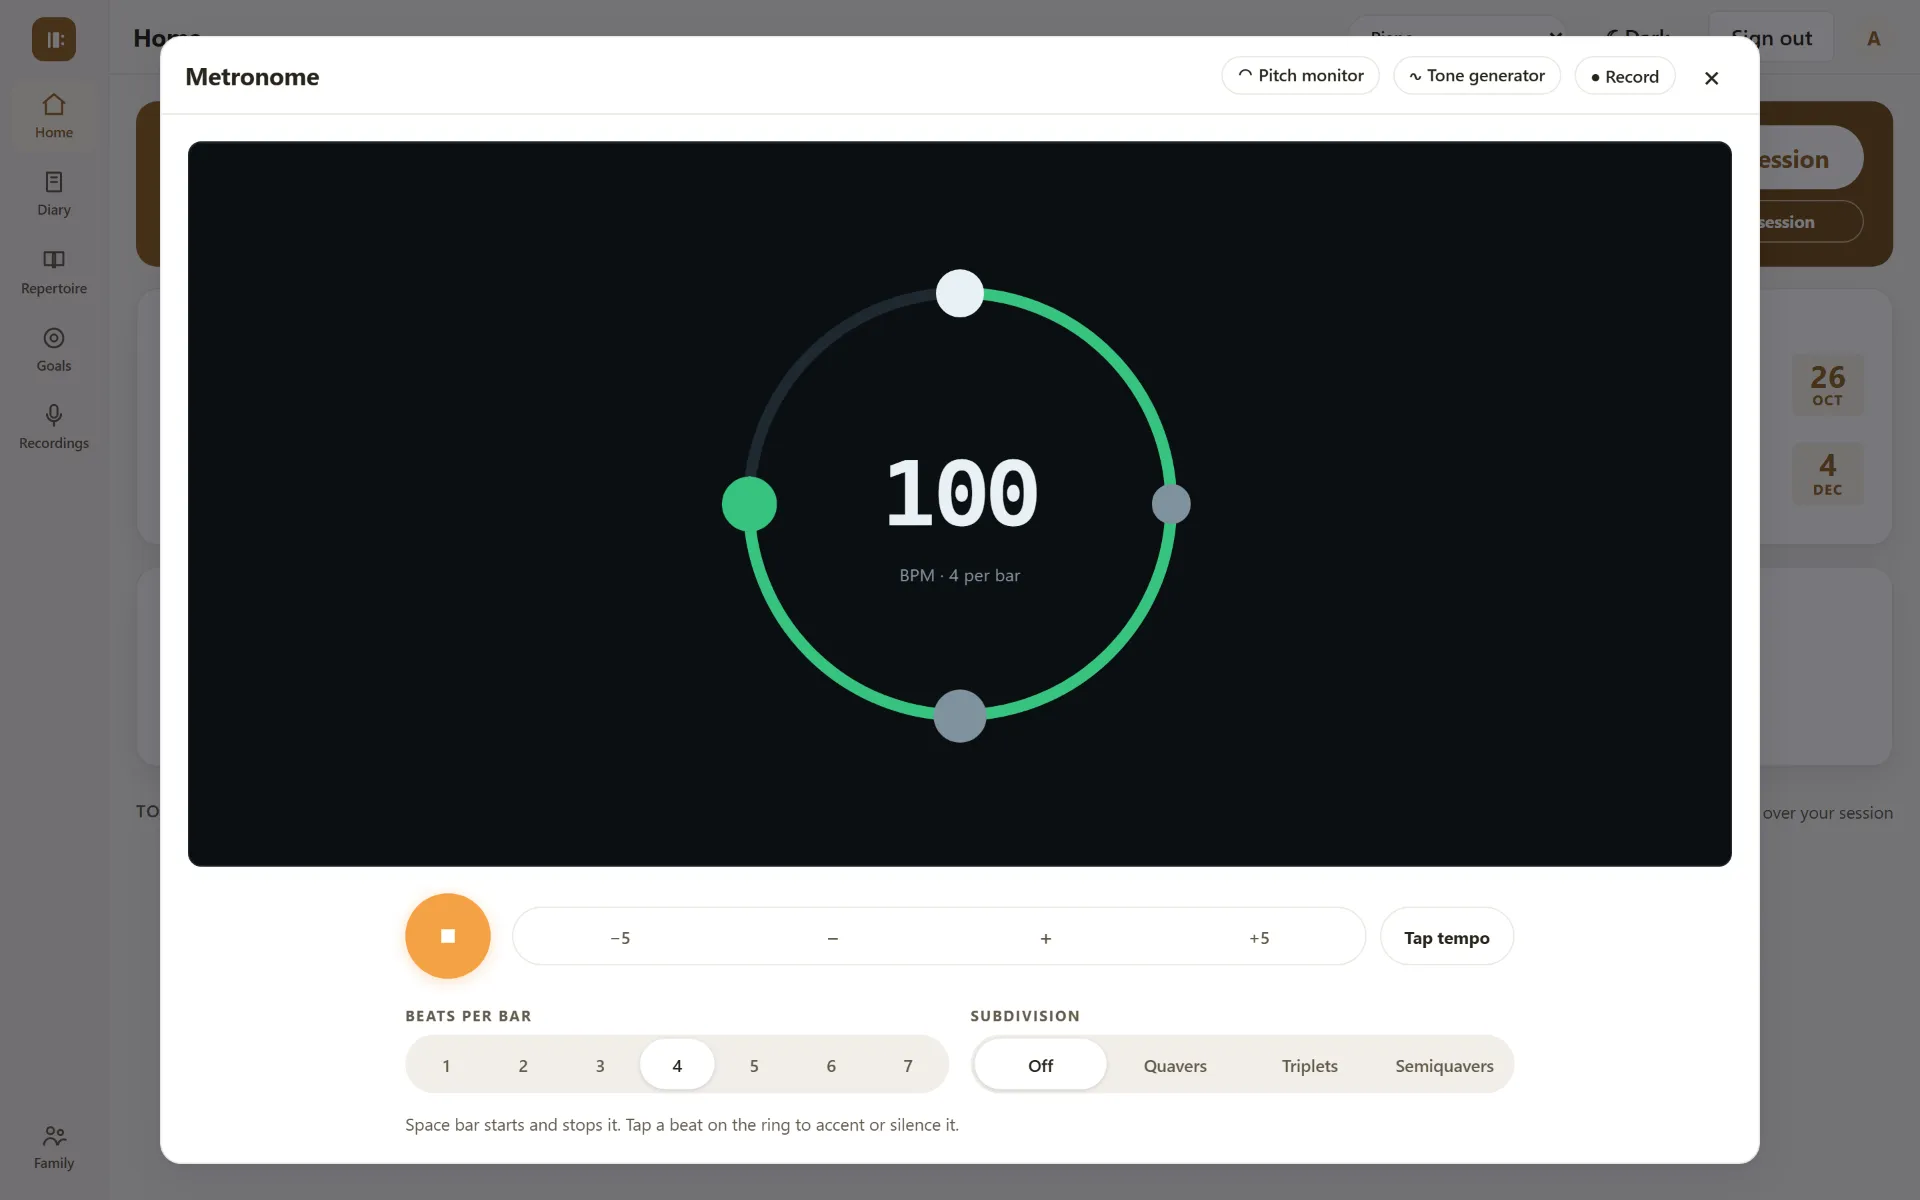
Task: Increase tempo by one BPM
Action: [x=1046, y=938]
